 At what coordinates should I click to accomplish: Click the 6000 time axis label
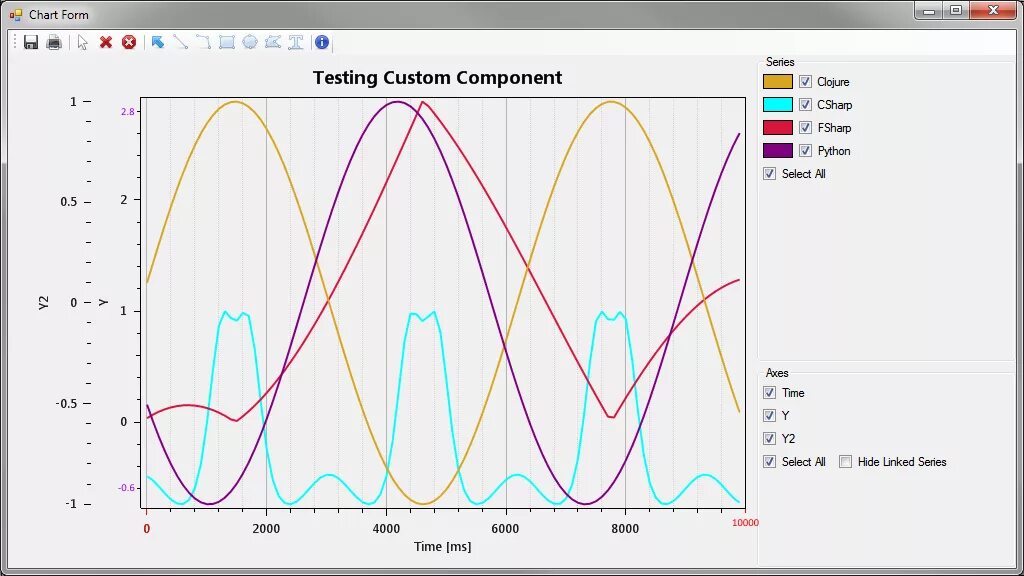click(505, 529)
